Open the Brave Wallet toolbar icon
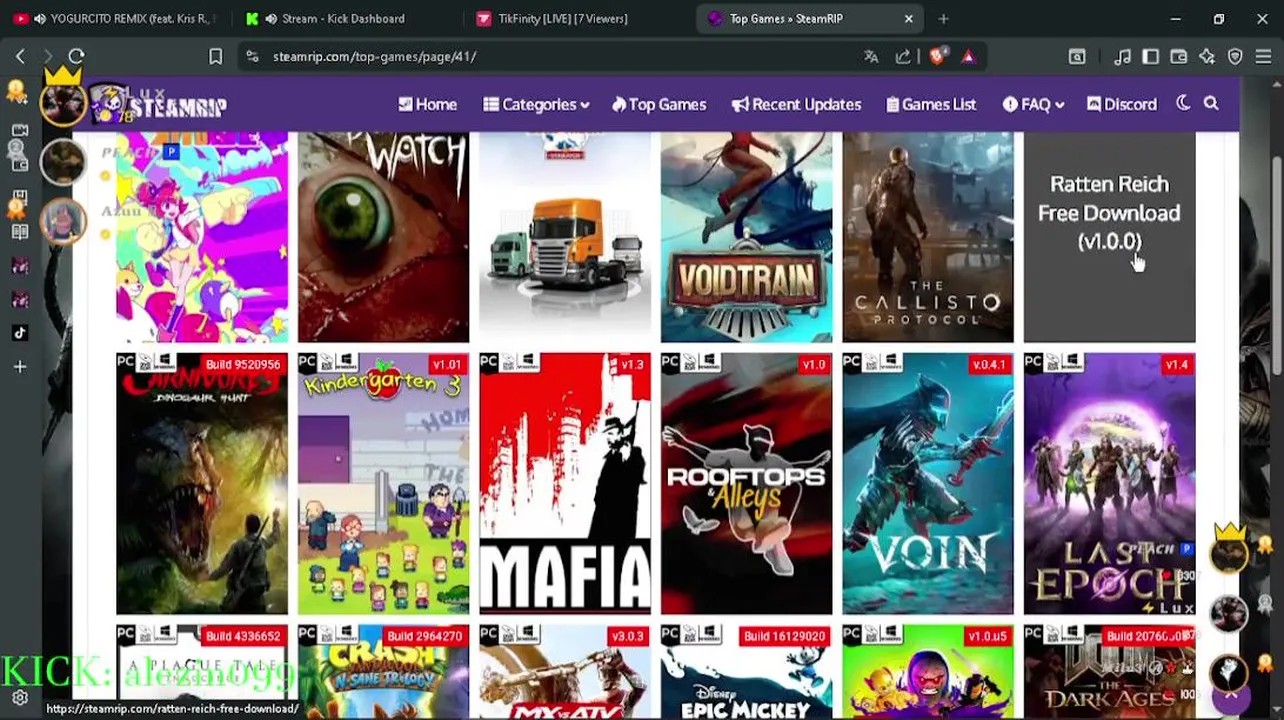This screenshot has height=720, width=1284. tap(1179, 57)
